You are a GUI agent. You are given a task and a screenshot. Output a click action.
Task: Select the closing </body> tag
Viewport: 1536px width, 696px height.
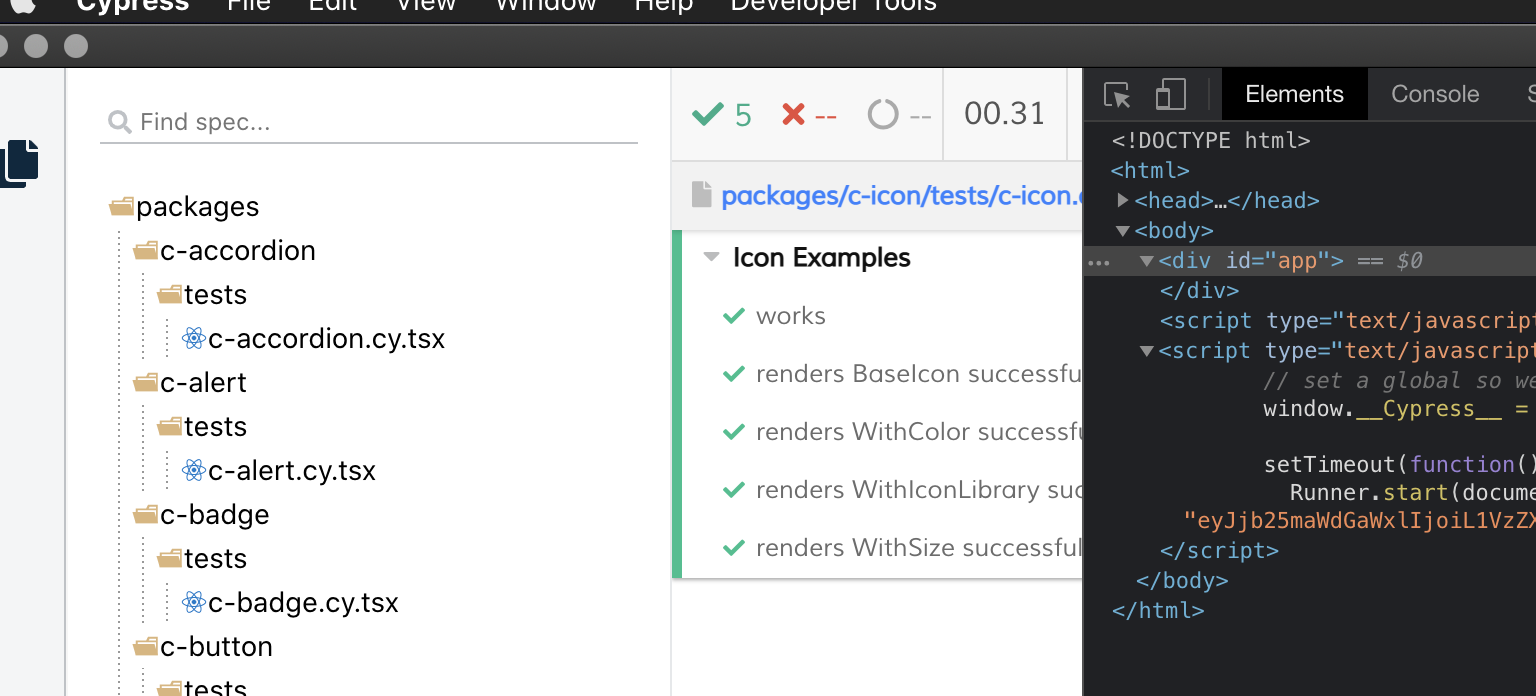(x=1182, y=581)
